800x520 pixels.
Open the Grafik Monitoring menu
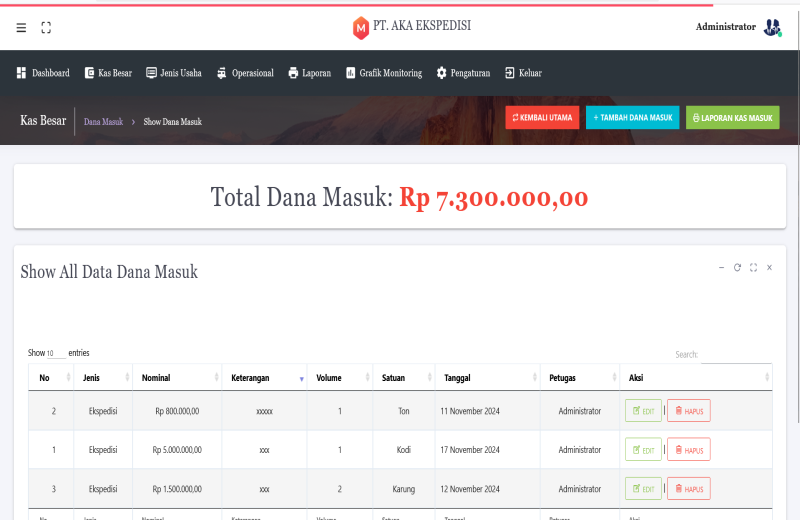pyautogui.click(x=384, y=73)
